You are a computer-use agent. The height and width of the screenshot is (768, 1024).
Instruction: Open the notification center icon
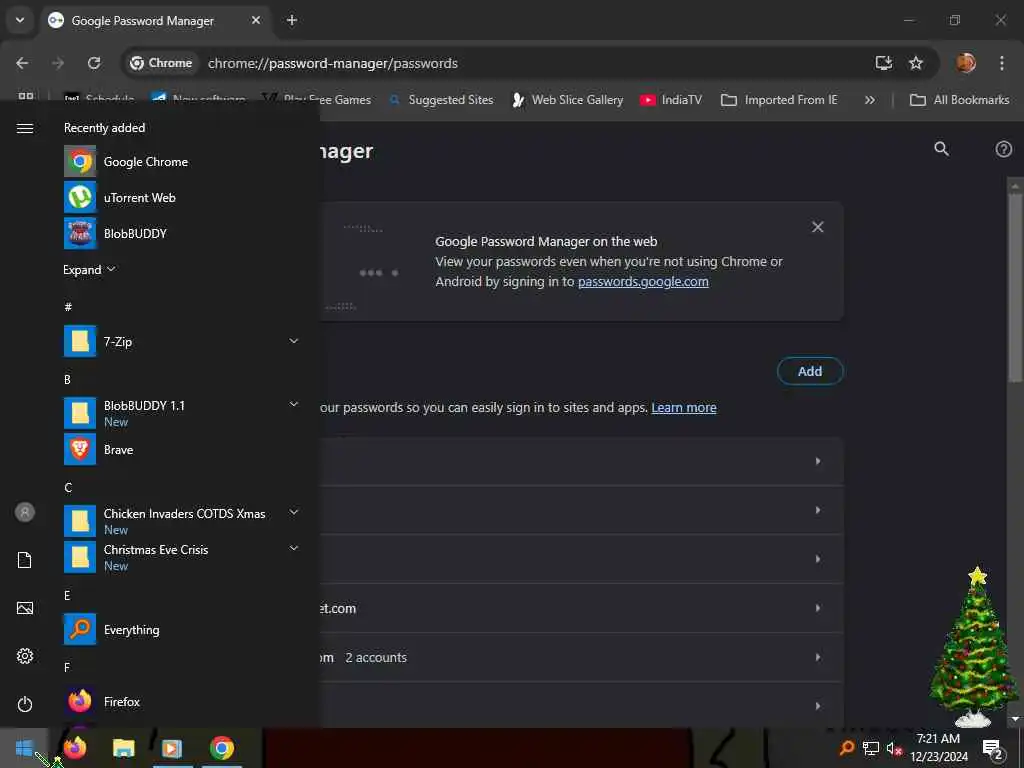(x=992, y=749)
